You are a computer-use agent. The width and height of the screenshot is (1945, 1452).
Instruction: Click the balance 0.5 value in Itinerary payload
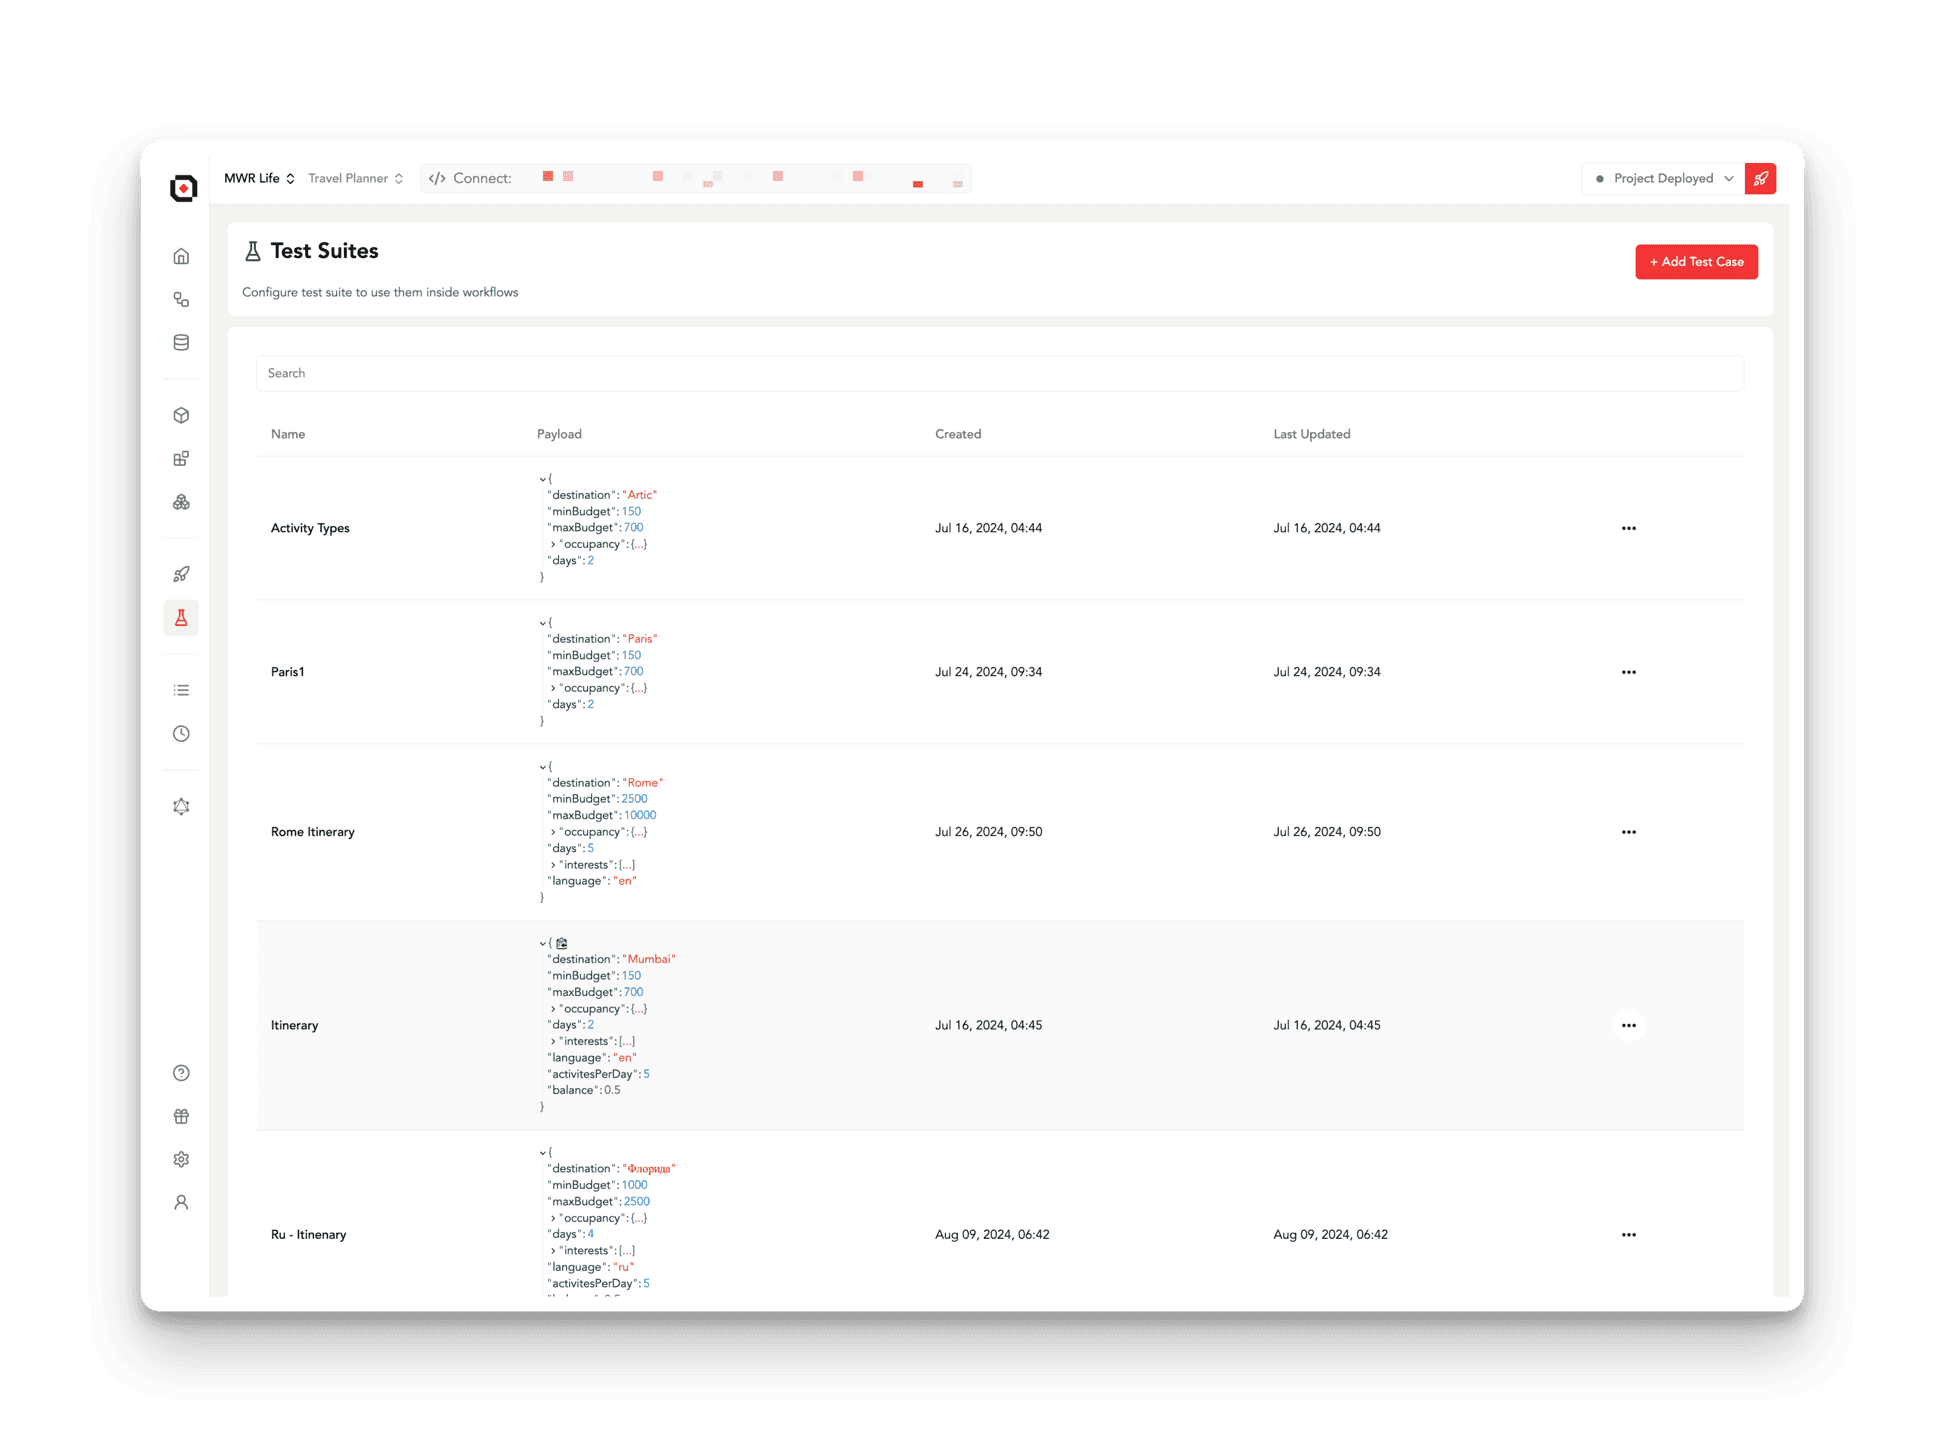pos(612,1090)
